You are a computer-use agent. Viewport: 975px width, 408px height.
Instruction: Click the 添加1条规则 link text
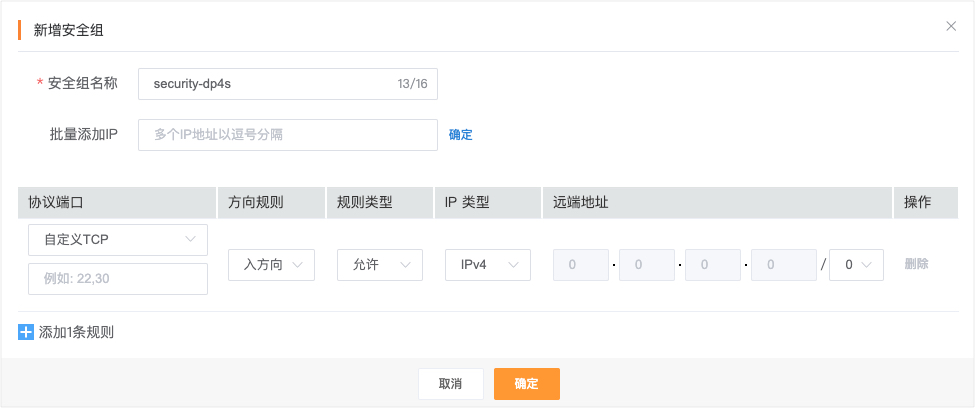(76, 332)
